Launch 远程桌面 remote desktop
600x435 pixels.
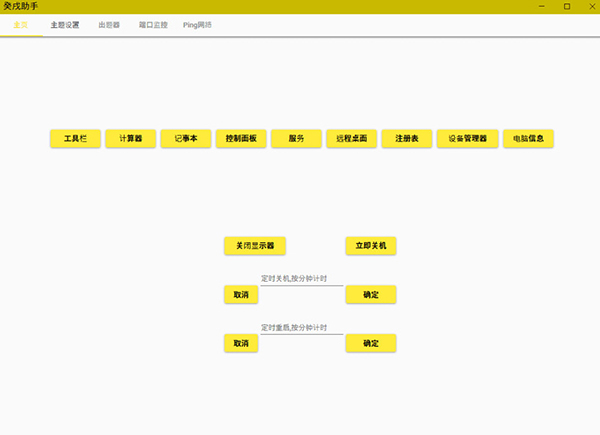click(351, 138)
